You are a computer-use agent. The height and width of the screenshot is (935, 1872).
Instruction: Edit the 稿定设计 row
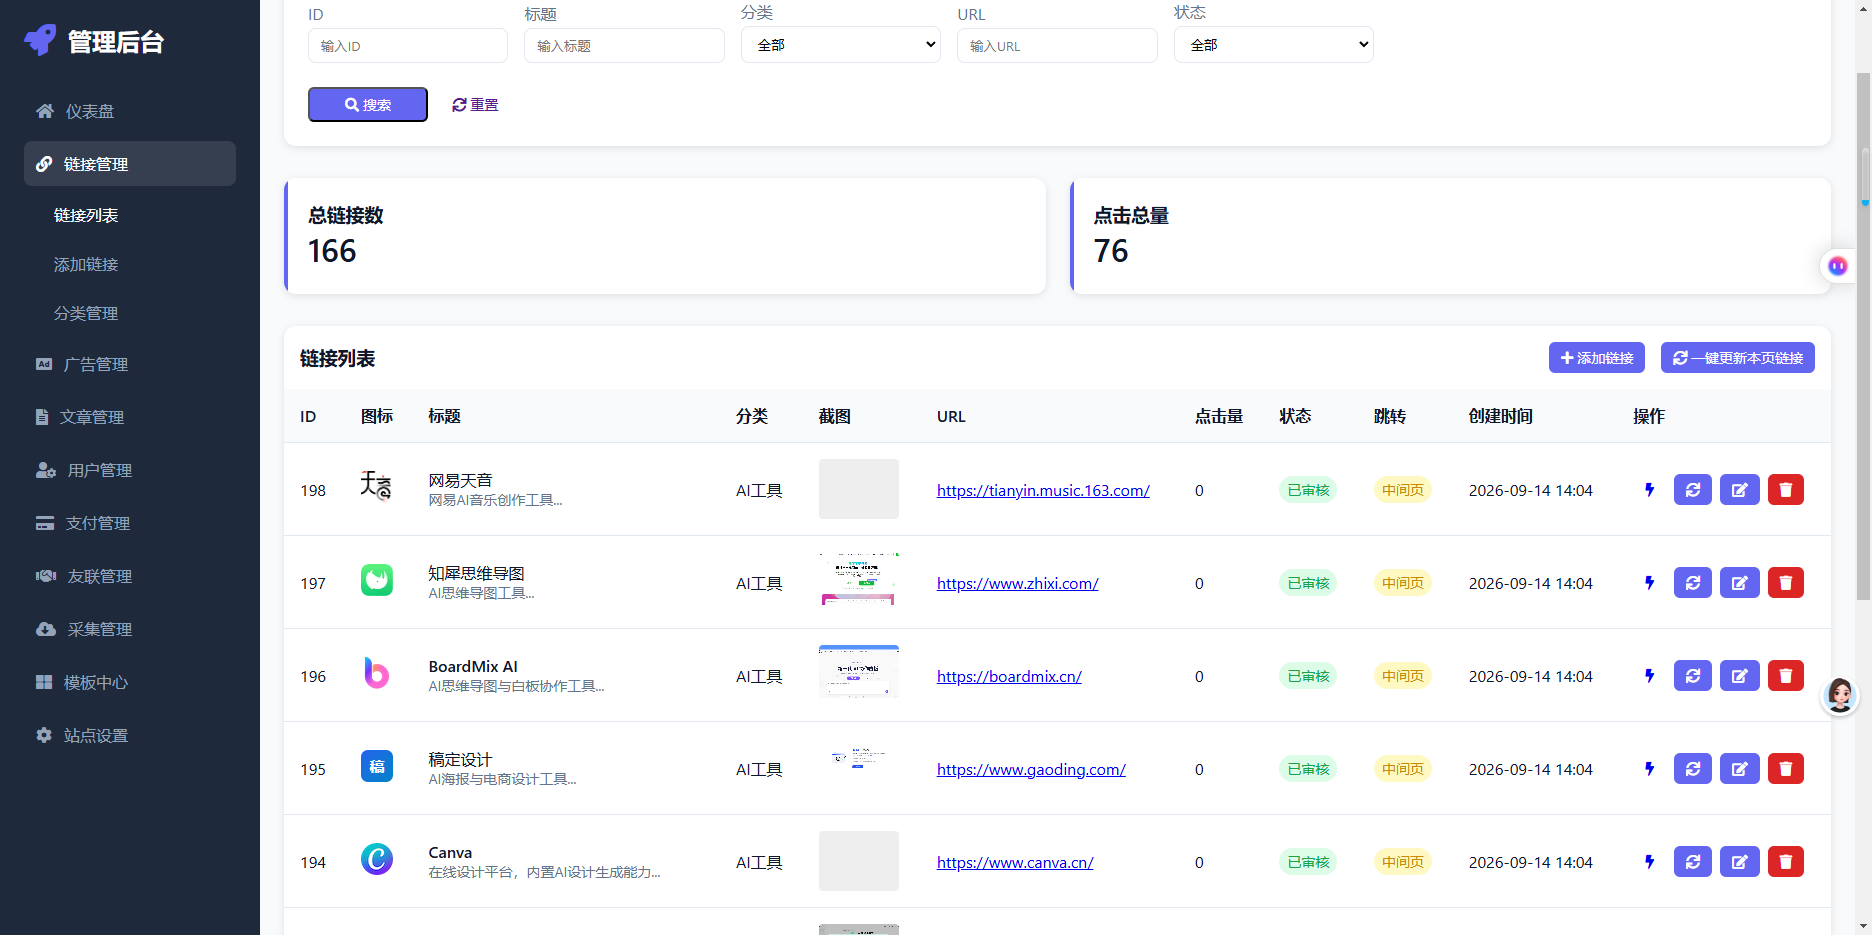pos(1740,769)
